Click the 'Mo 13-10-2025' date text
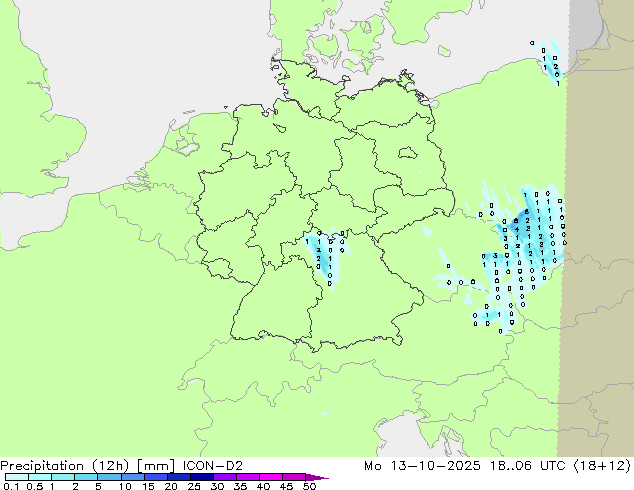634x490 pixels. 422,466
